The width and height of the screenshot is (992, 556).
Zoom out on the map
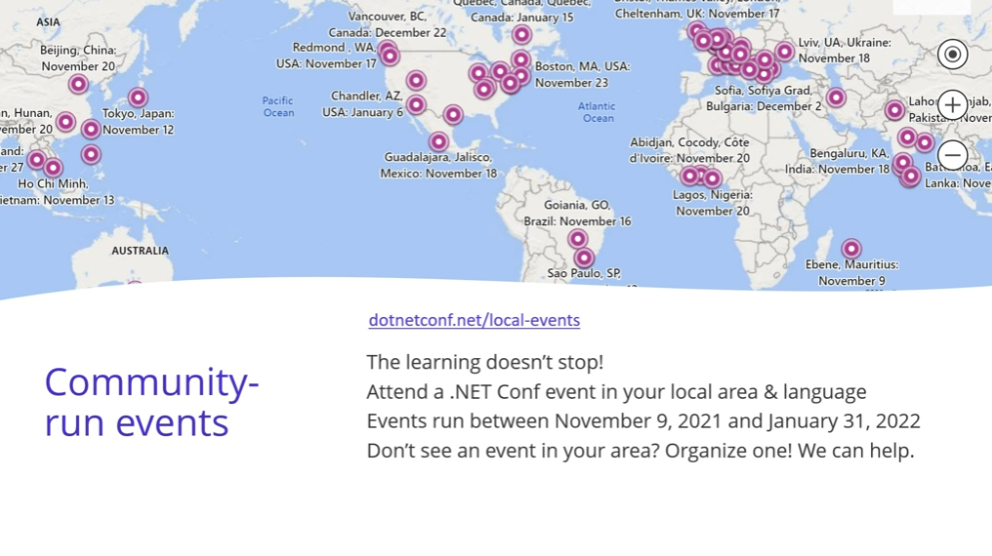[952, 155]
